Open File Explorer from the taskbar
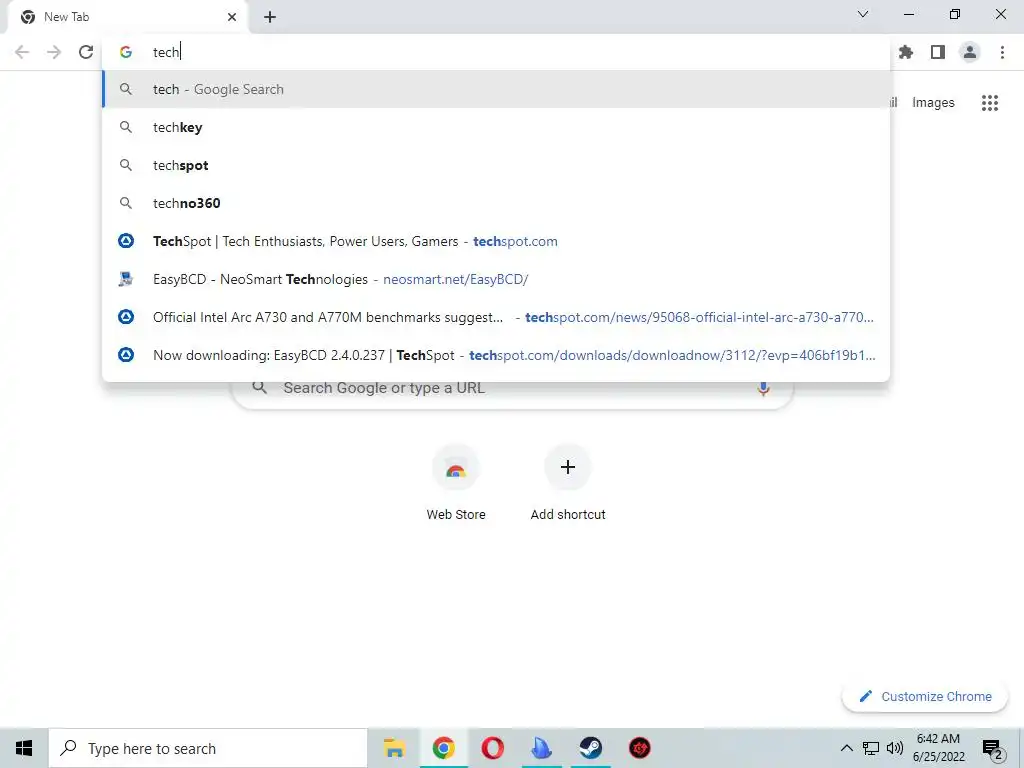The height and width of the screenshot is (768, 1024). pos(394,748)
